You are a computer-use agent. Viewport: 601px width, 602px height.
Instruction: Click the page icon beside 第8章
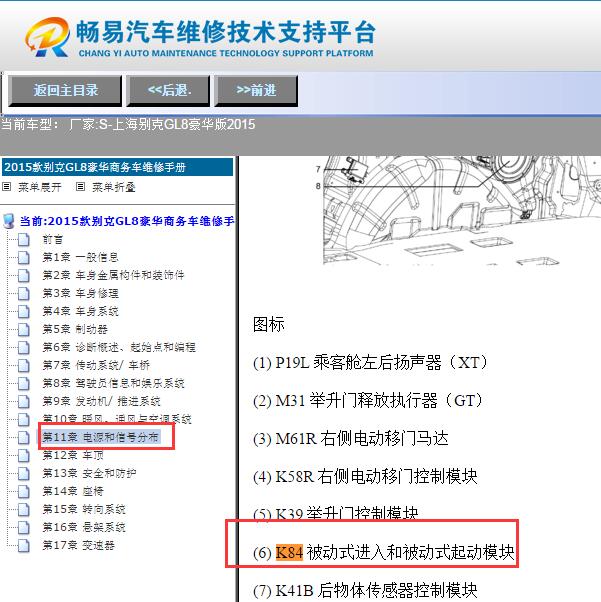[24, 383]
